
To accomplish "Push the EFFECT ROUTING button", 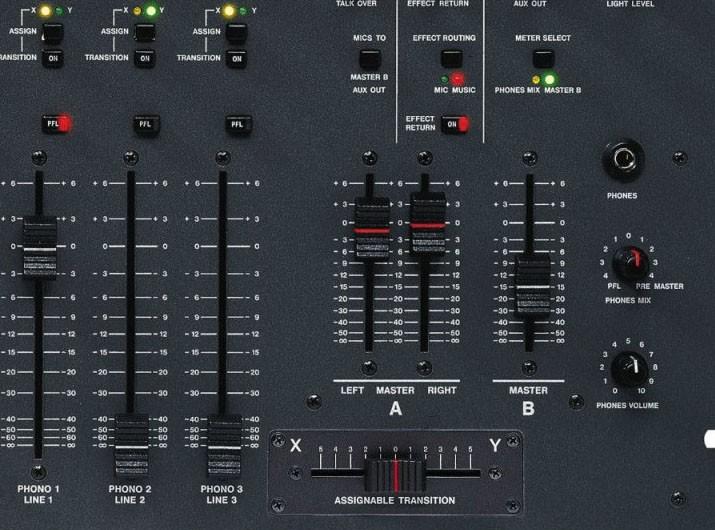I will click(451, 59).
